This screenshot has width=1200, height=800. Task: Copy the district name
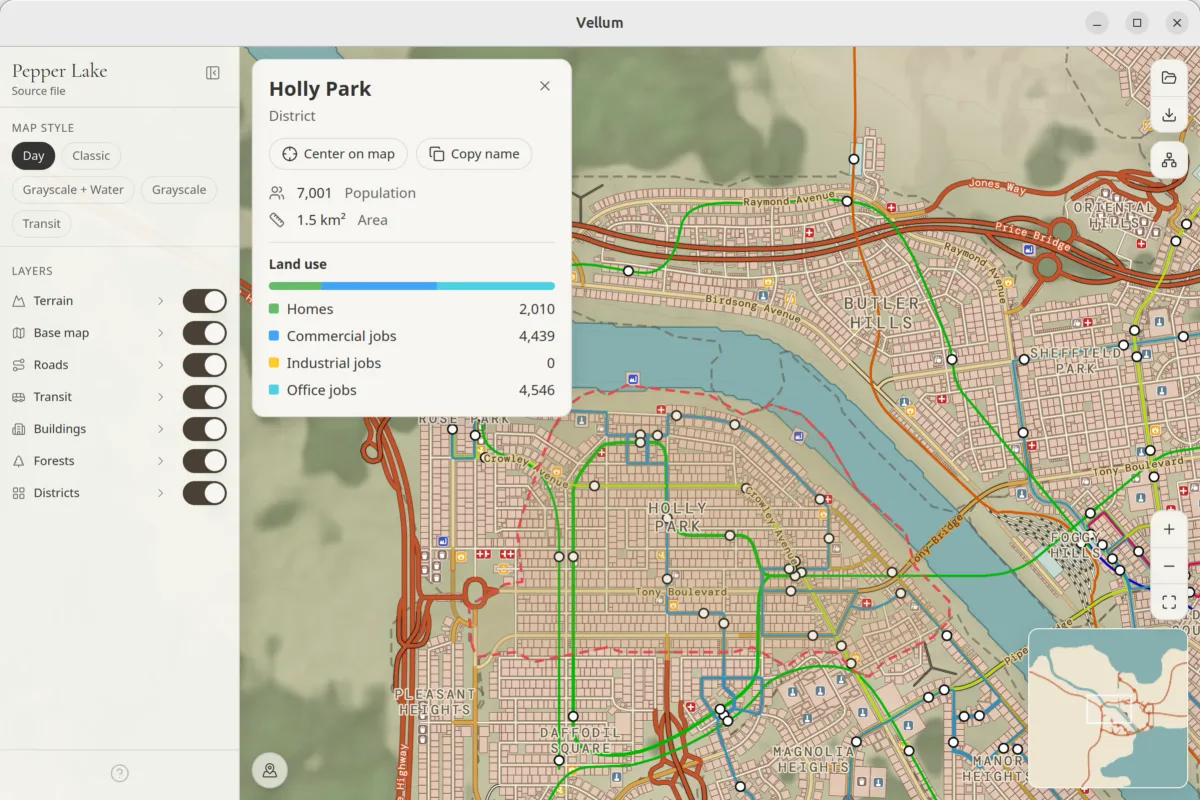pos(474,154)
